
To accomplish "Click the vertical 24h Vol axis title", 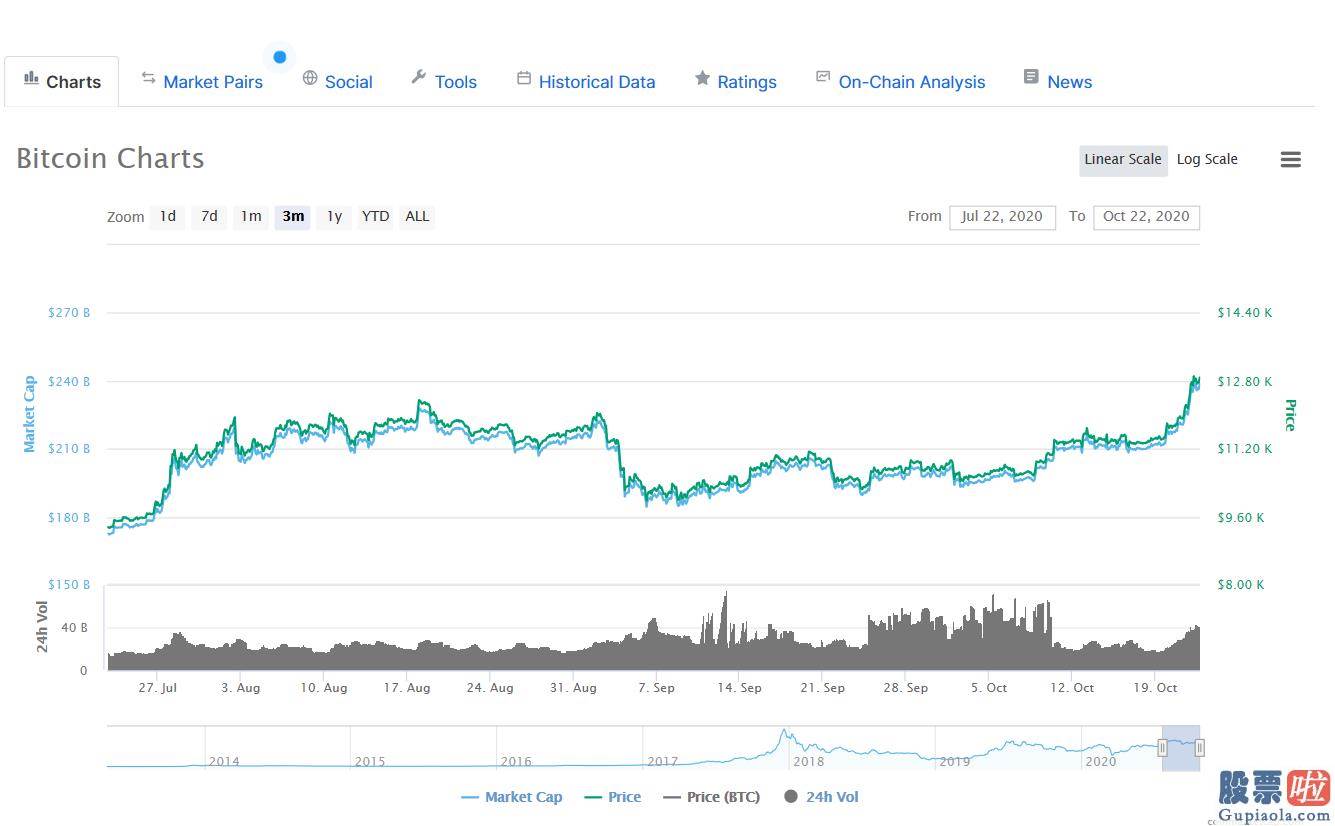I will [42, 627].
